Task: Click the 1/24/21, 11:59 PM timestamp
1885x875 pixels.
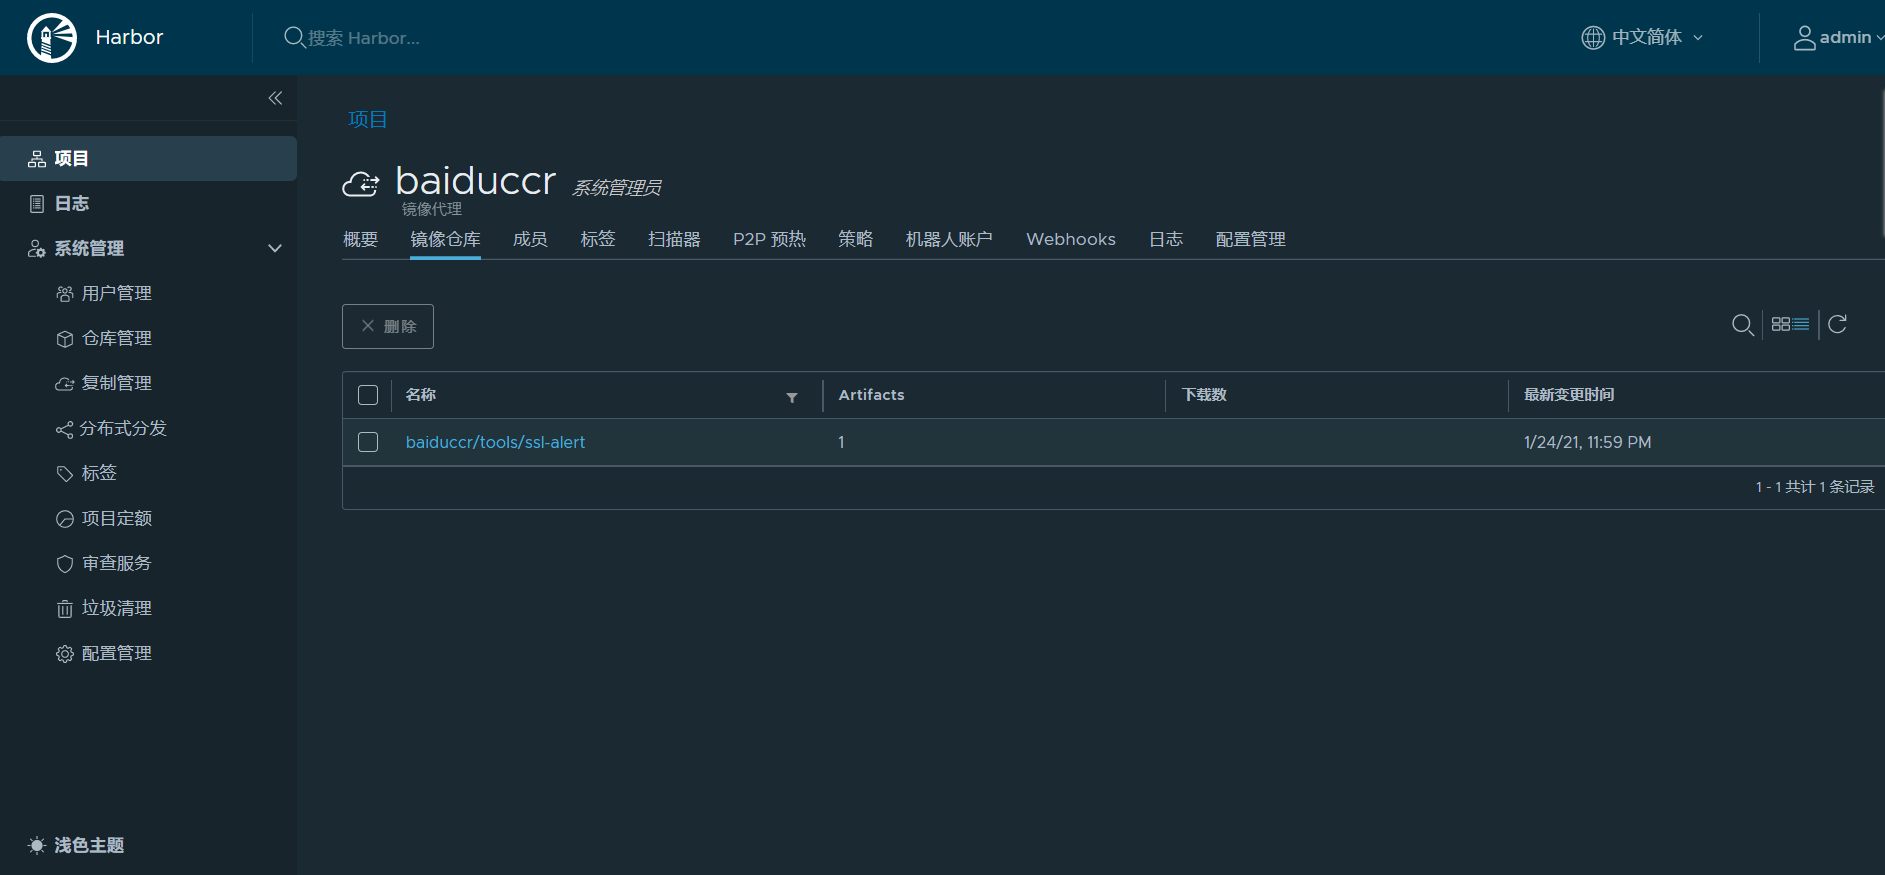Action: pyautogui.click(x=1587, y=442)
